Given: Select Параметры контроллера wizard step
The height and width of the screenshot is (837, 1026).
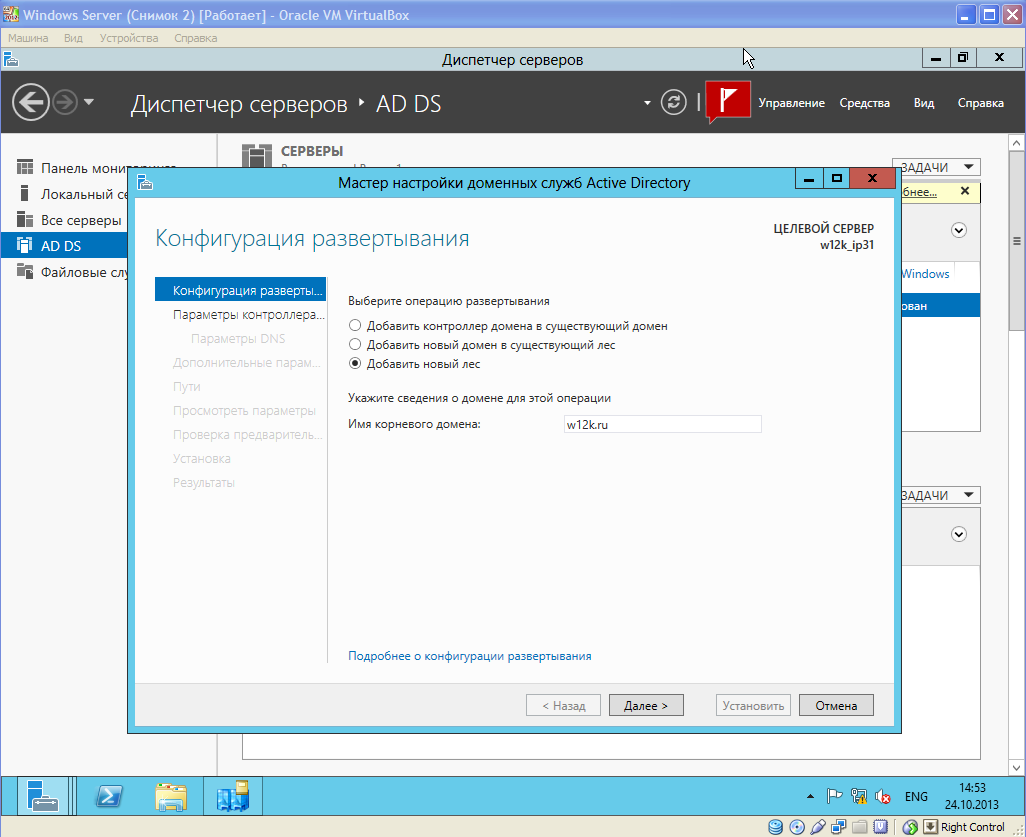Looking at the screenshot, I should click(x=249, y=315).
